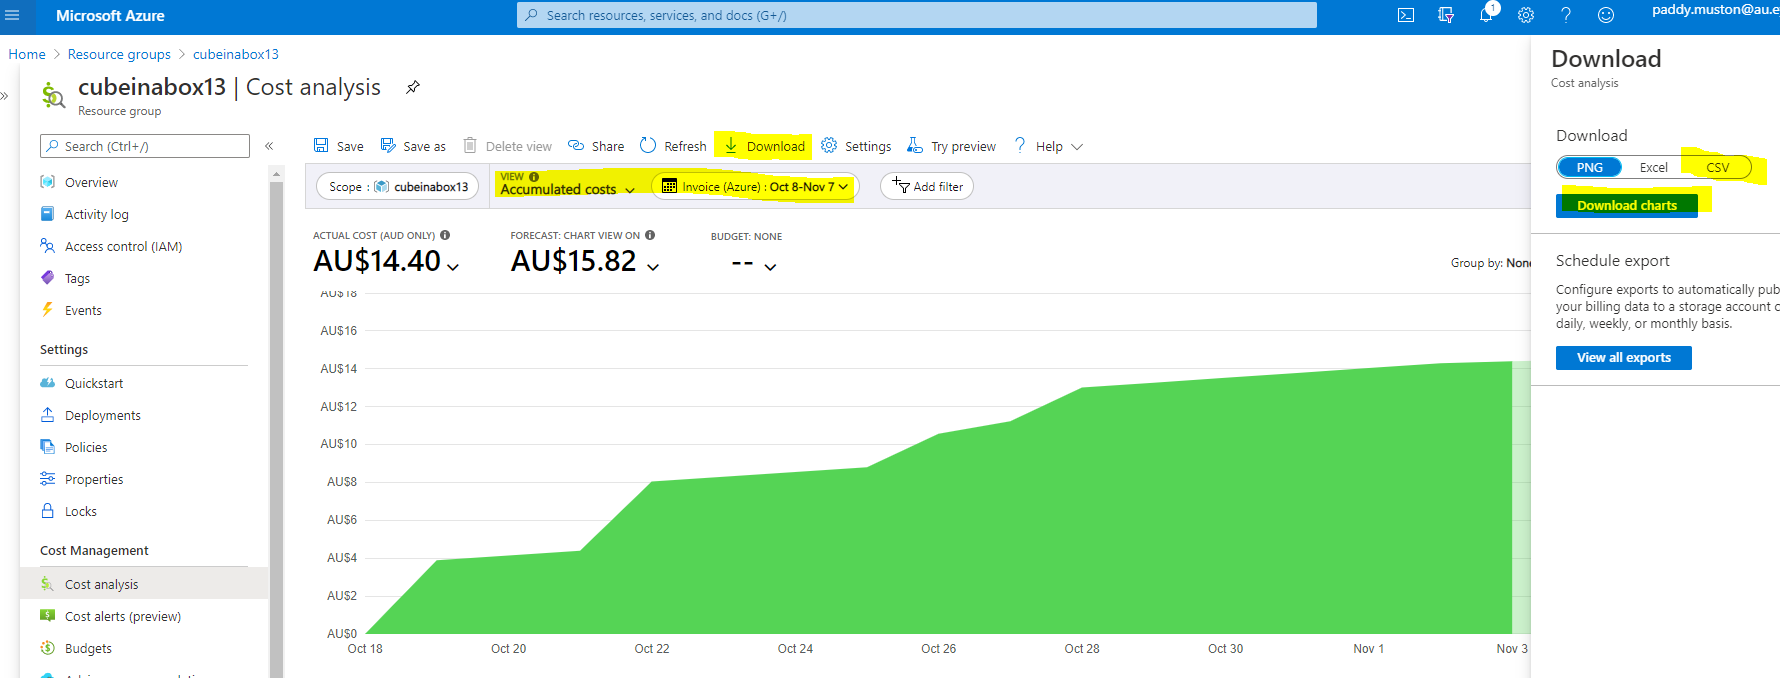
Task: Click the Home breadcrumb link
Action: 27,54
